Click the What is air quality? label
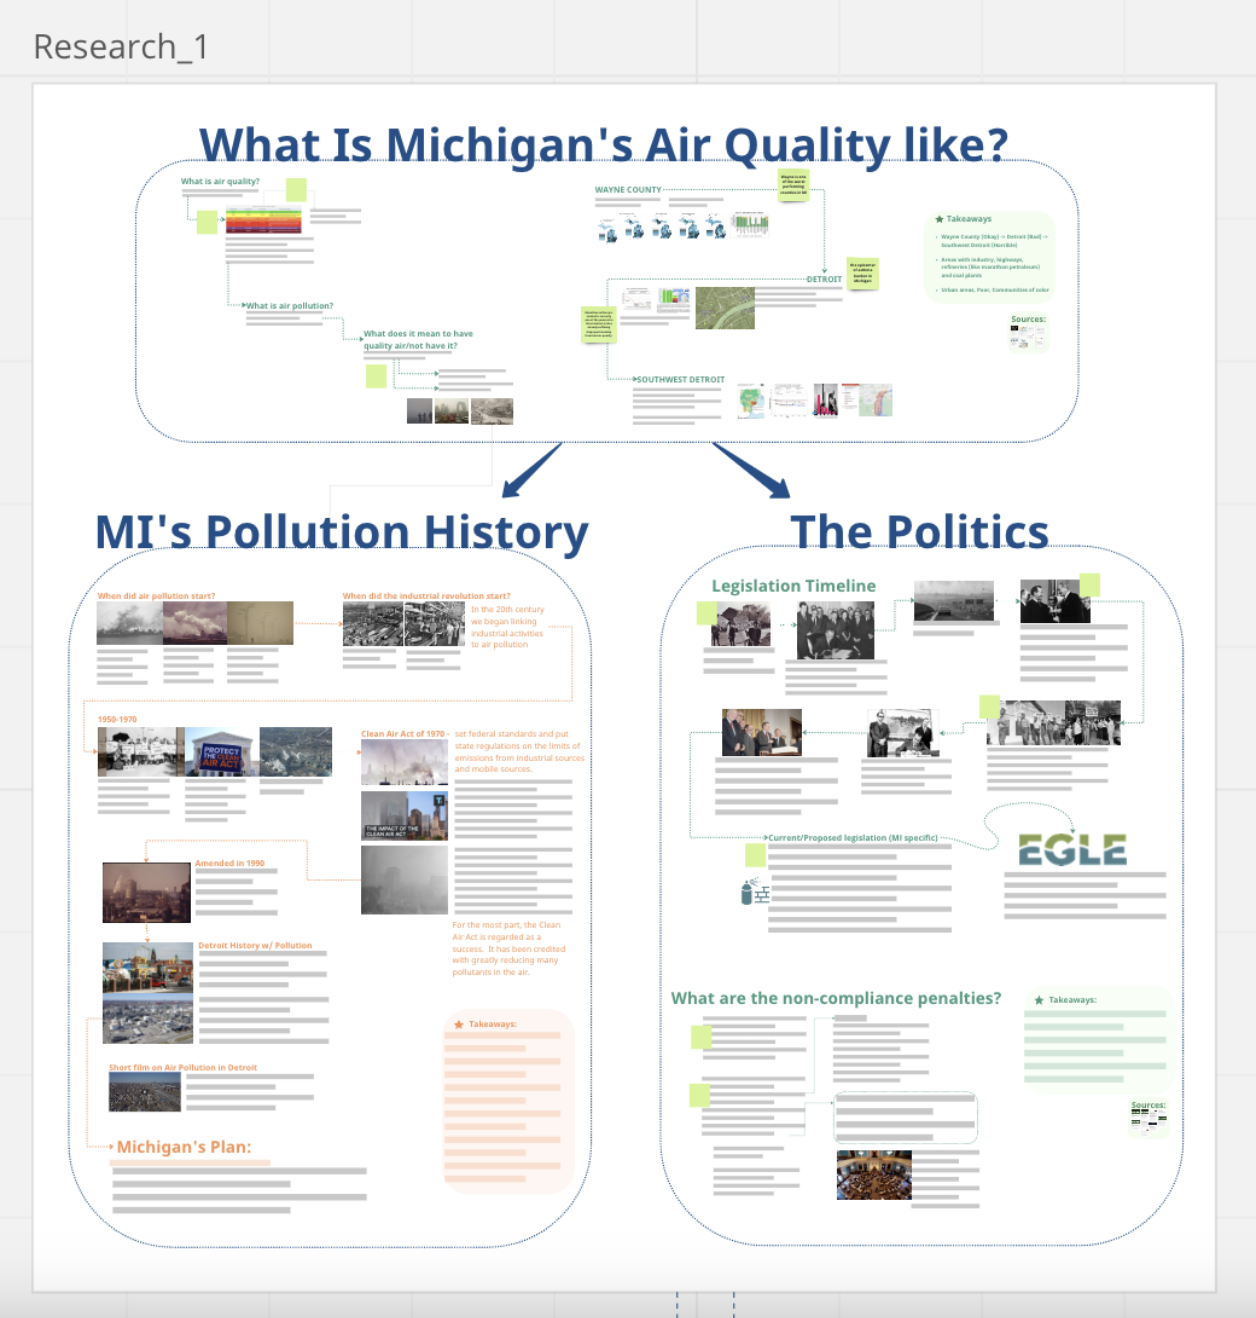The width and height of the screenshot is (1256, 1318). pos(220,182)
